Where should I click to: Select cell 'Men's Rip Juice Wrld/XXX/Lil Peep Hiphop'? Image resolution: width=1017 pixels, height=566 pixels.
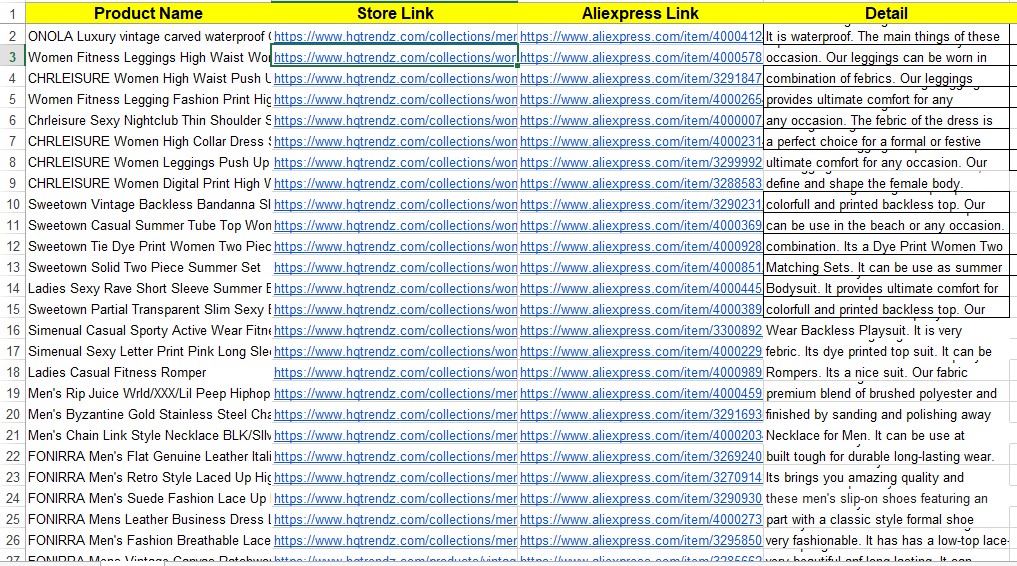point(149,394)
